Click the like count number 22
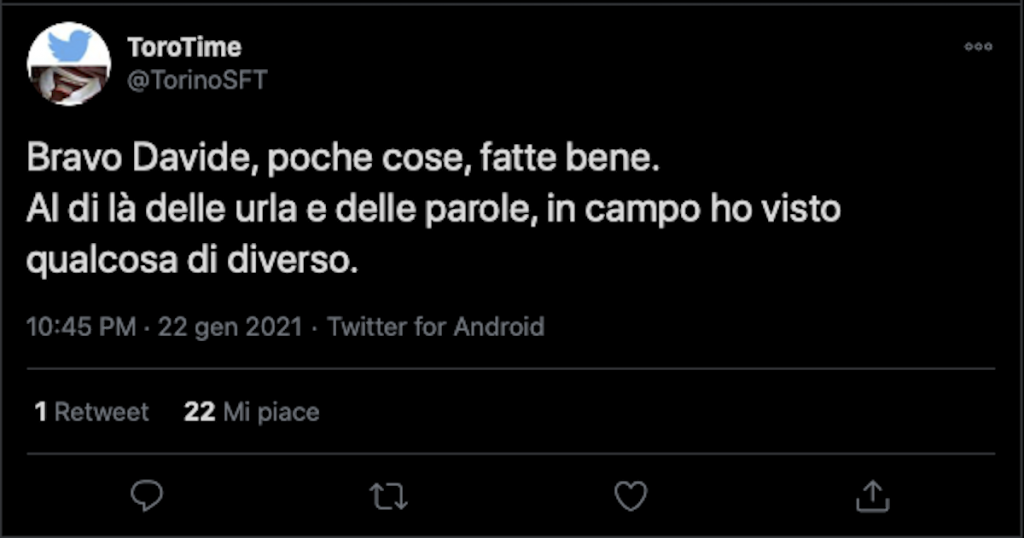 click(x=199, y=412)
